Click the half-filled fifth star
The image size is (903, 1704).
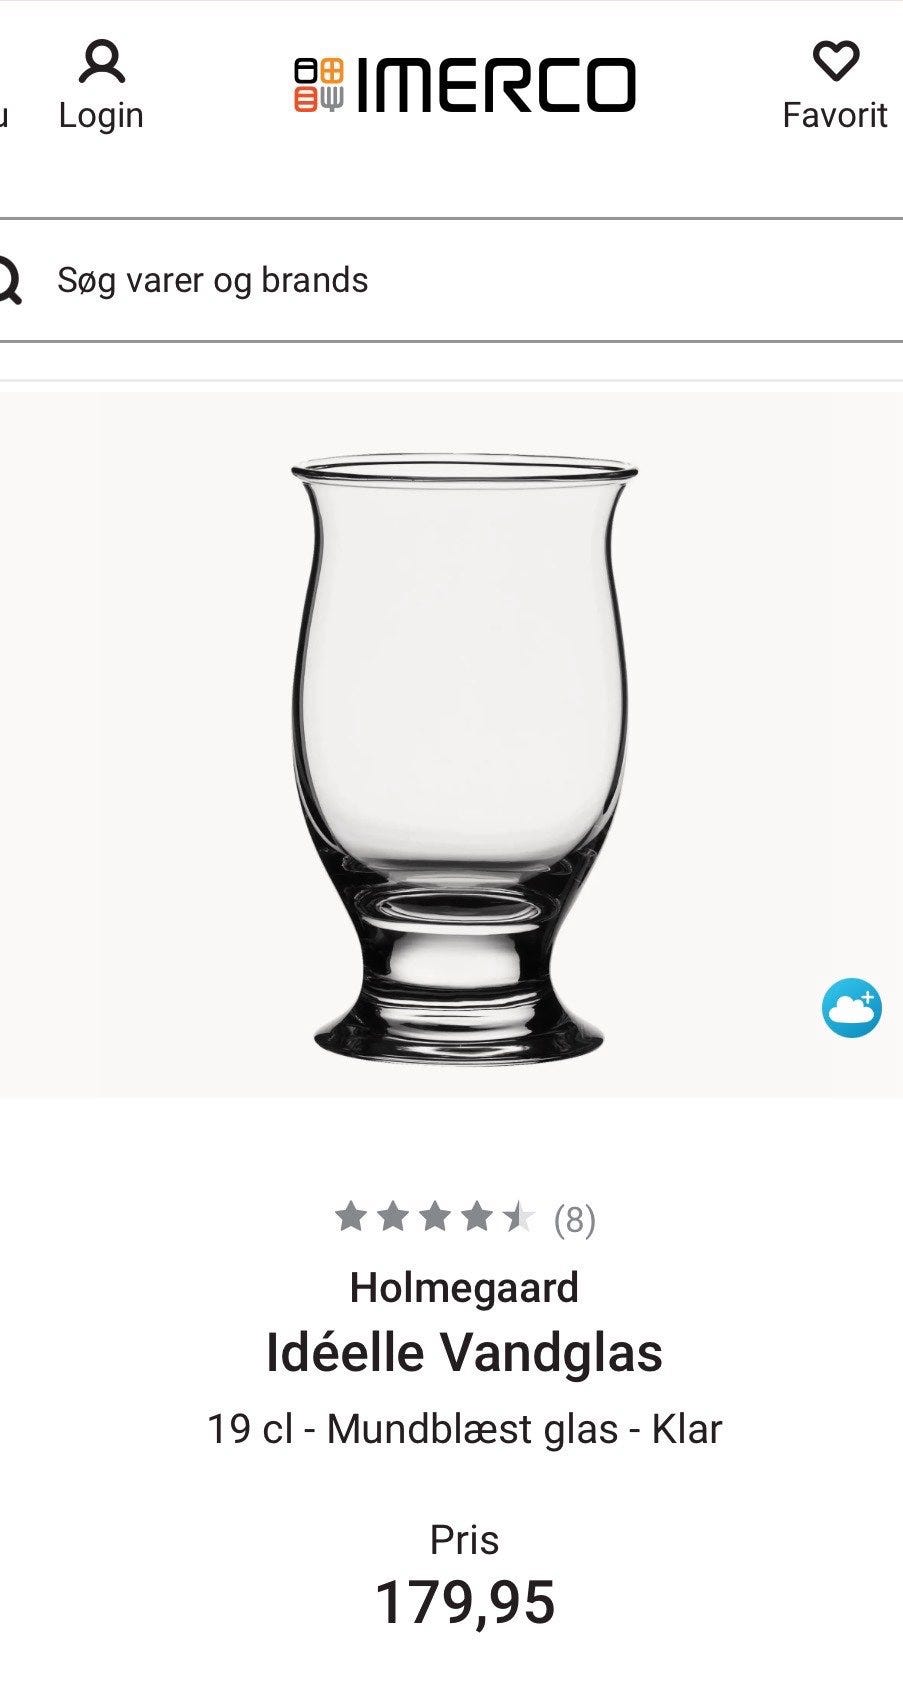[x=519, y=1218]
